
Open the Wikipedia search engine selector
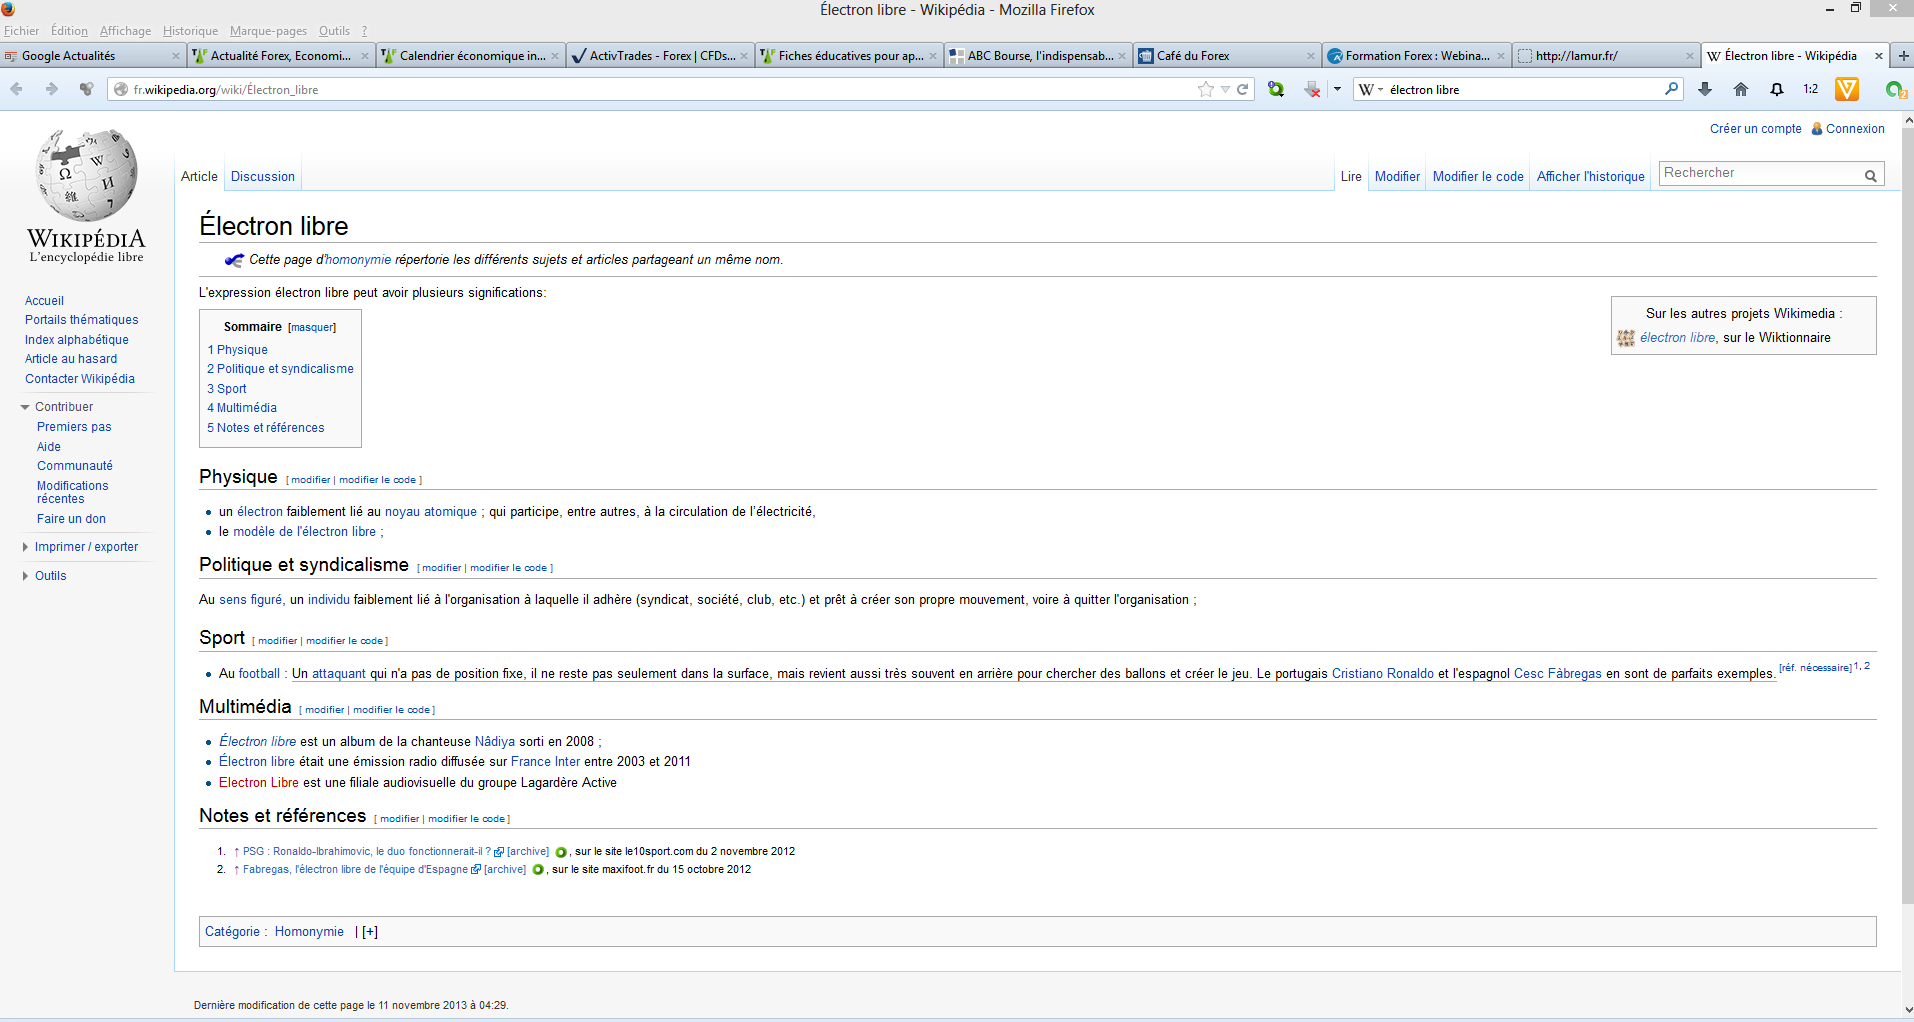click(1371, 89)
